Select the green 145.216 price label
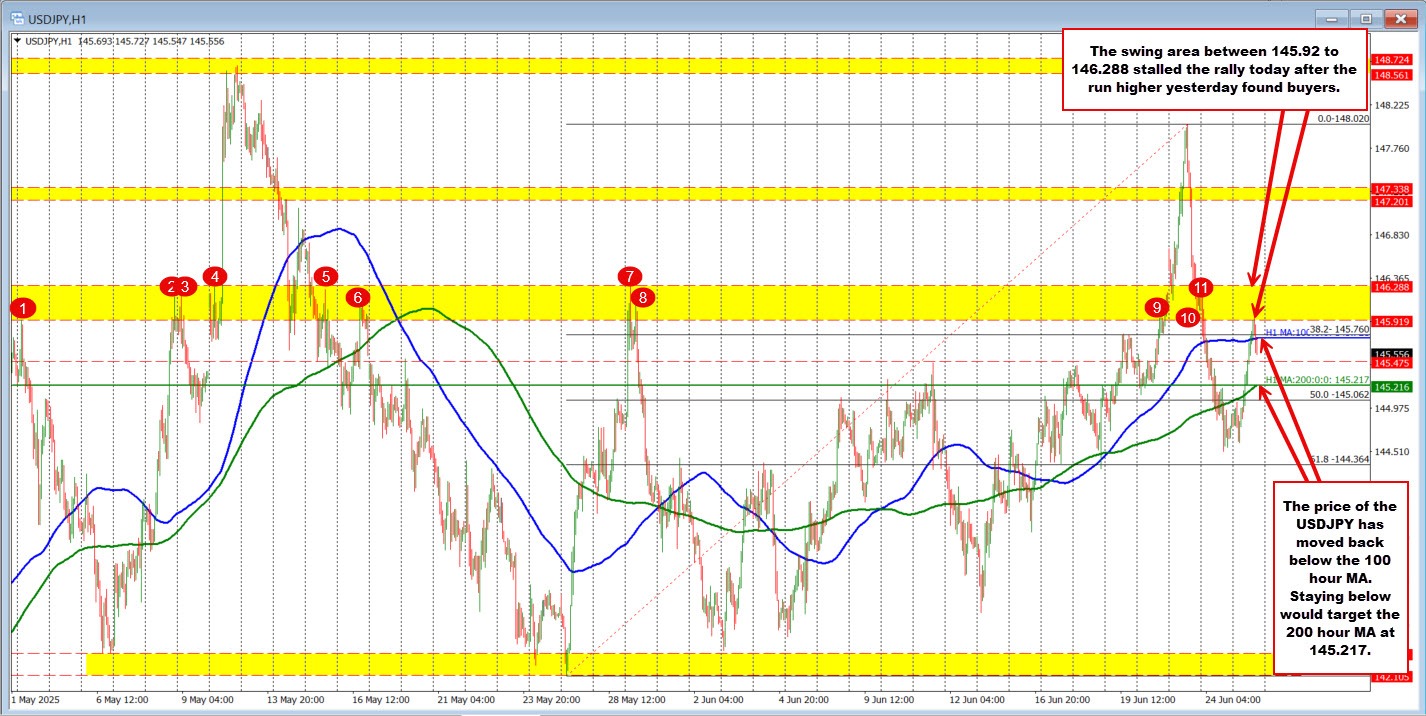Screen dimensions: 1426x716 tap(1390, 386)
